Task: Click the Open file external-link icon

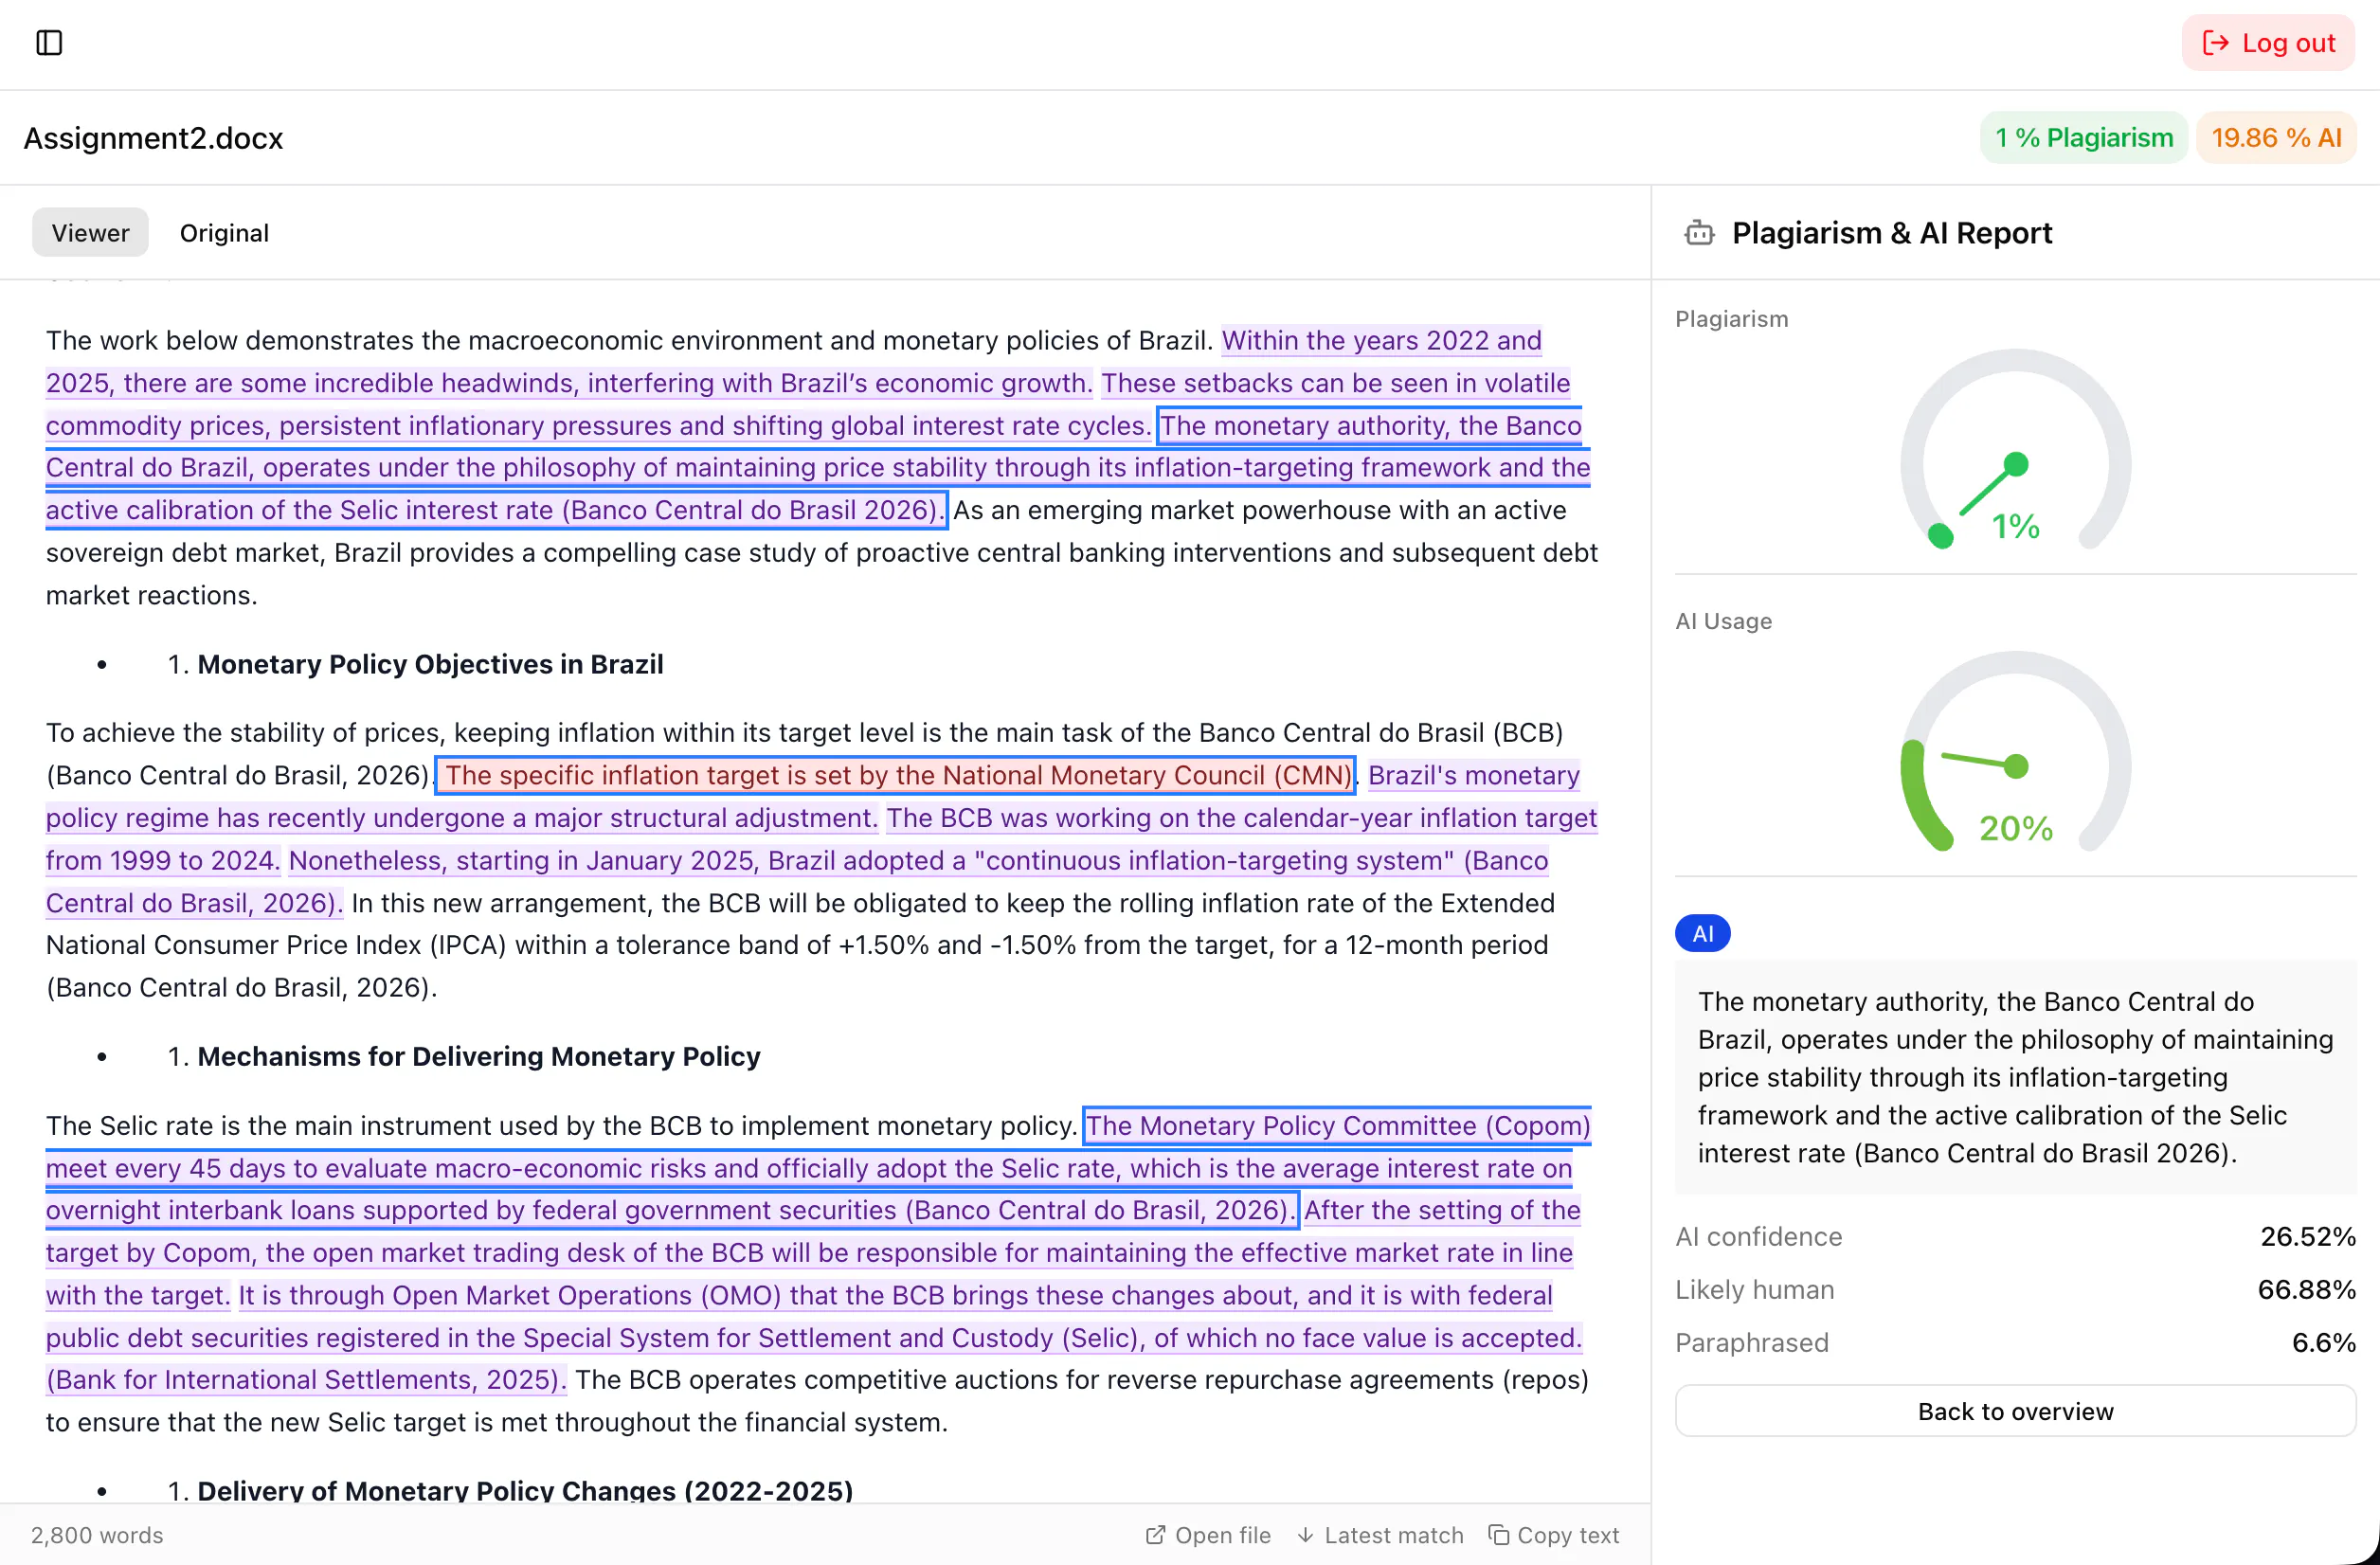Action: click(1155, 1535)
